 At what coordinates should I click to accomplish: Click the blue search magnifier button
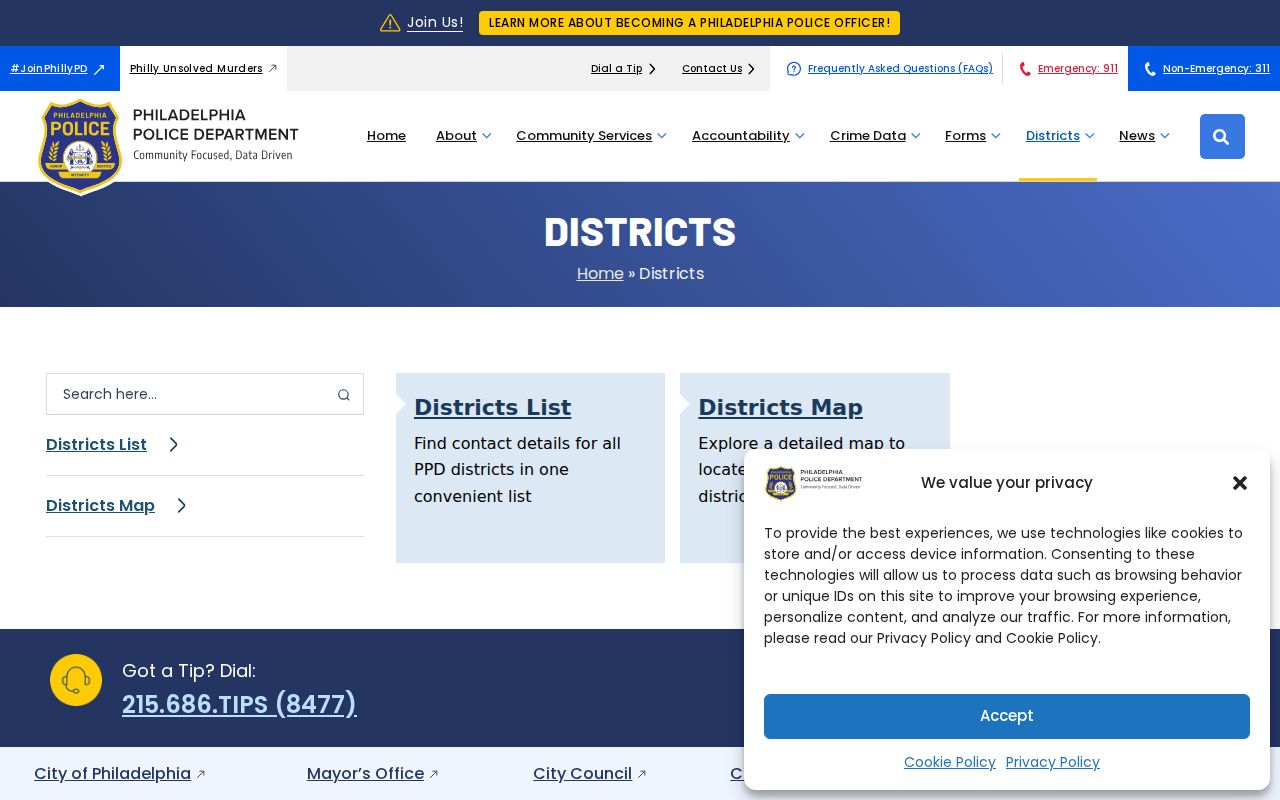pos(1222,136)
